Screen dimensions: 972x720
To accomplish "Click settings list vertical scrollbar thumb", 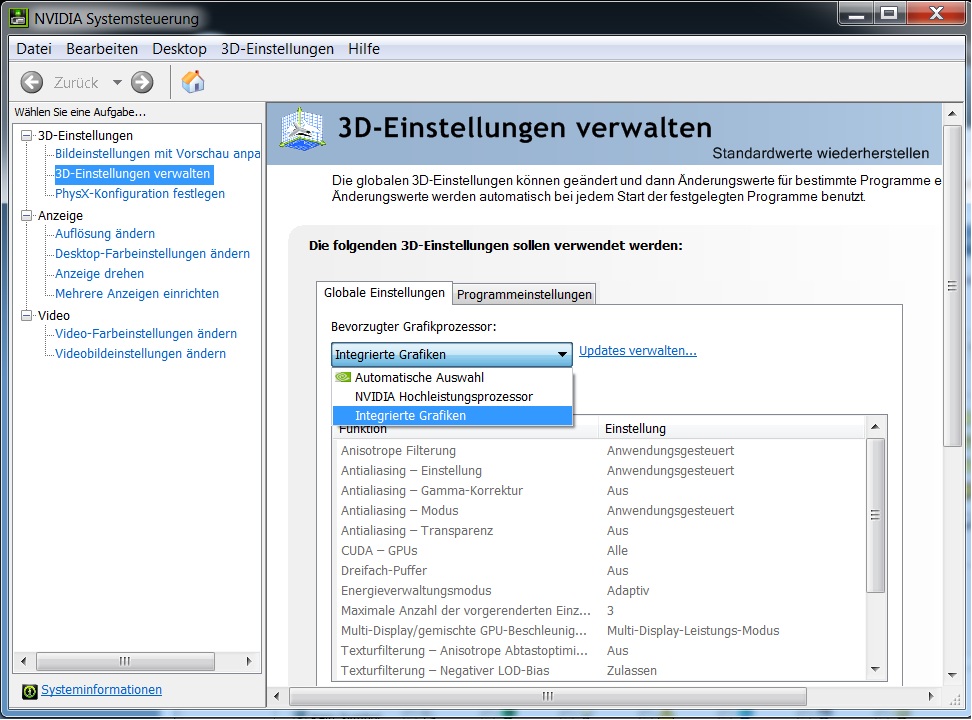I will coord(875,515).
